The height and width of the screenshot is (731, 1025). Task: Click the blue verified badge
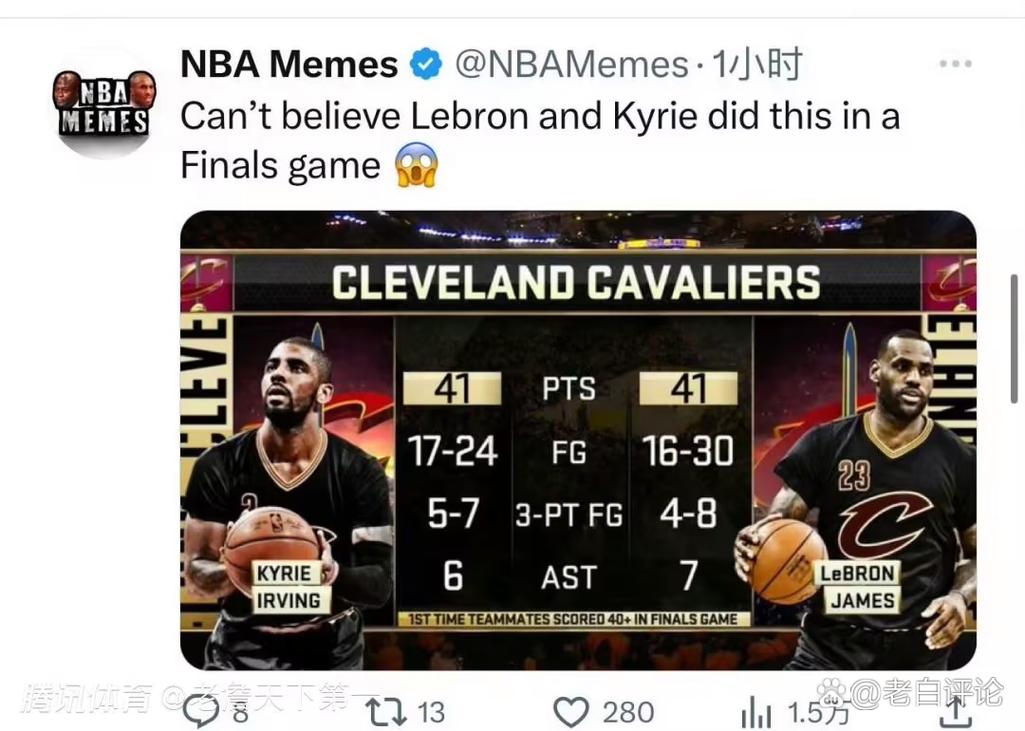426,65
